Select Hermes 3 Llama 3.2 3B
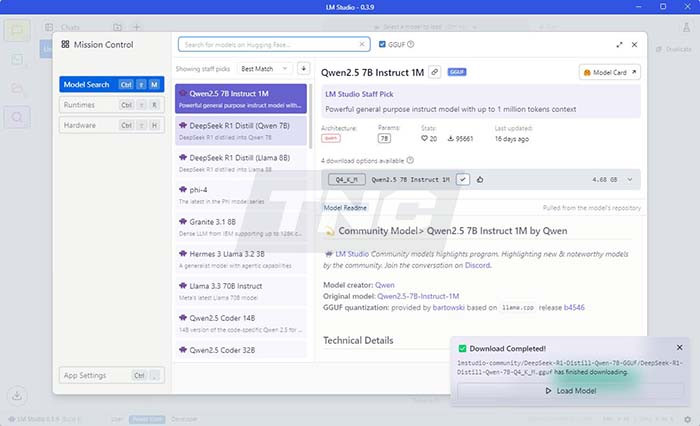The image size is (700, 426). point(241,259)
